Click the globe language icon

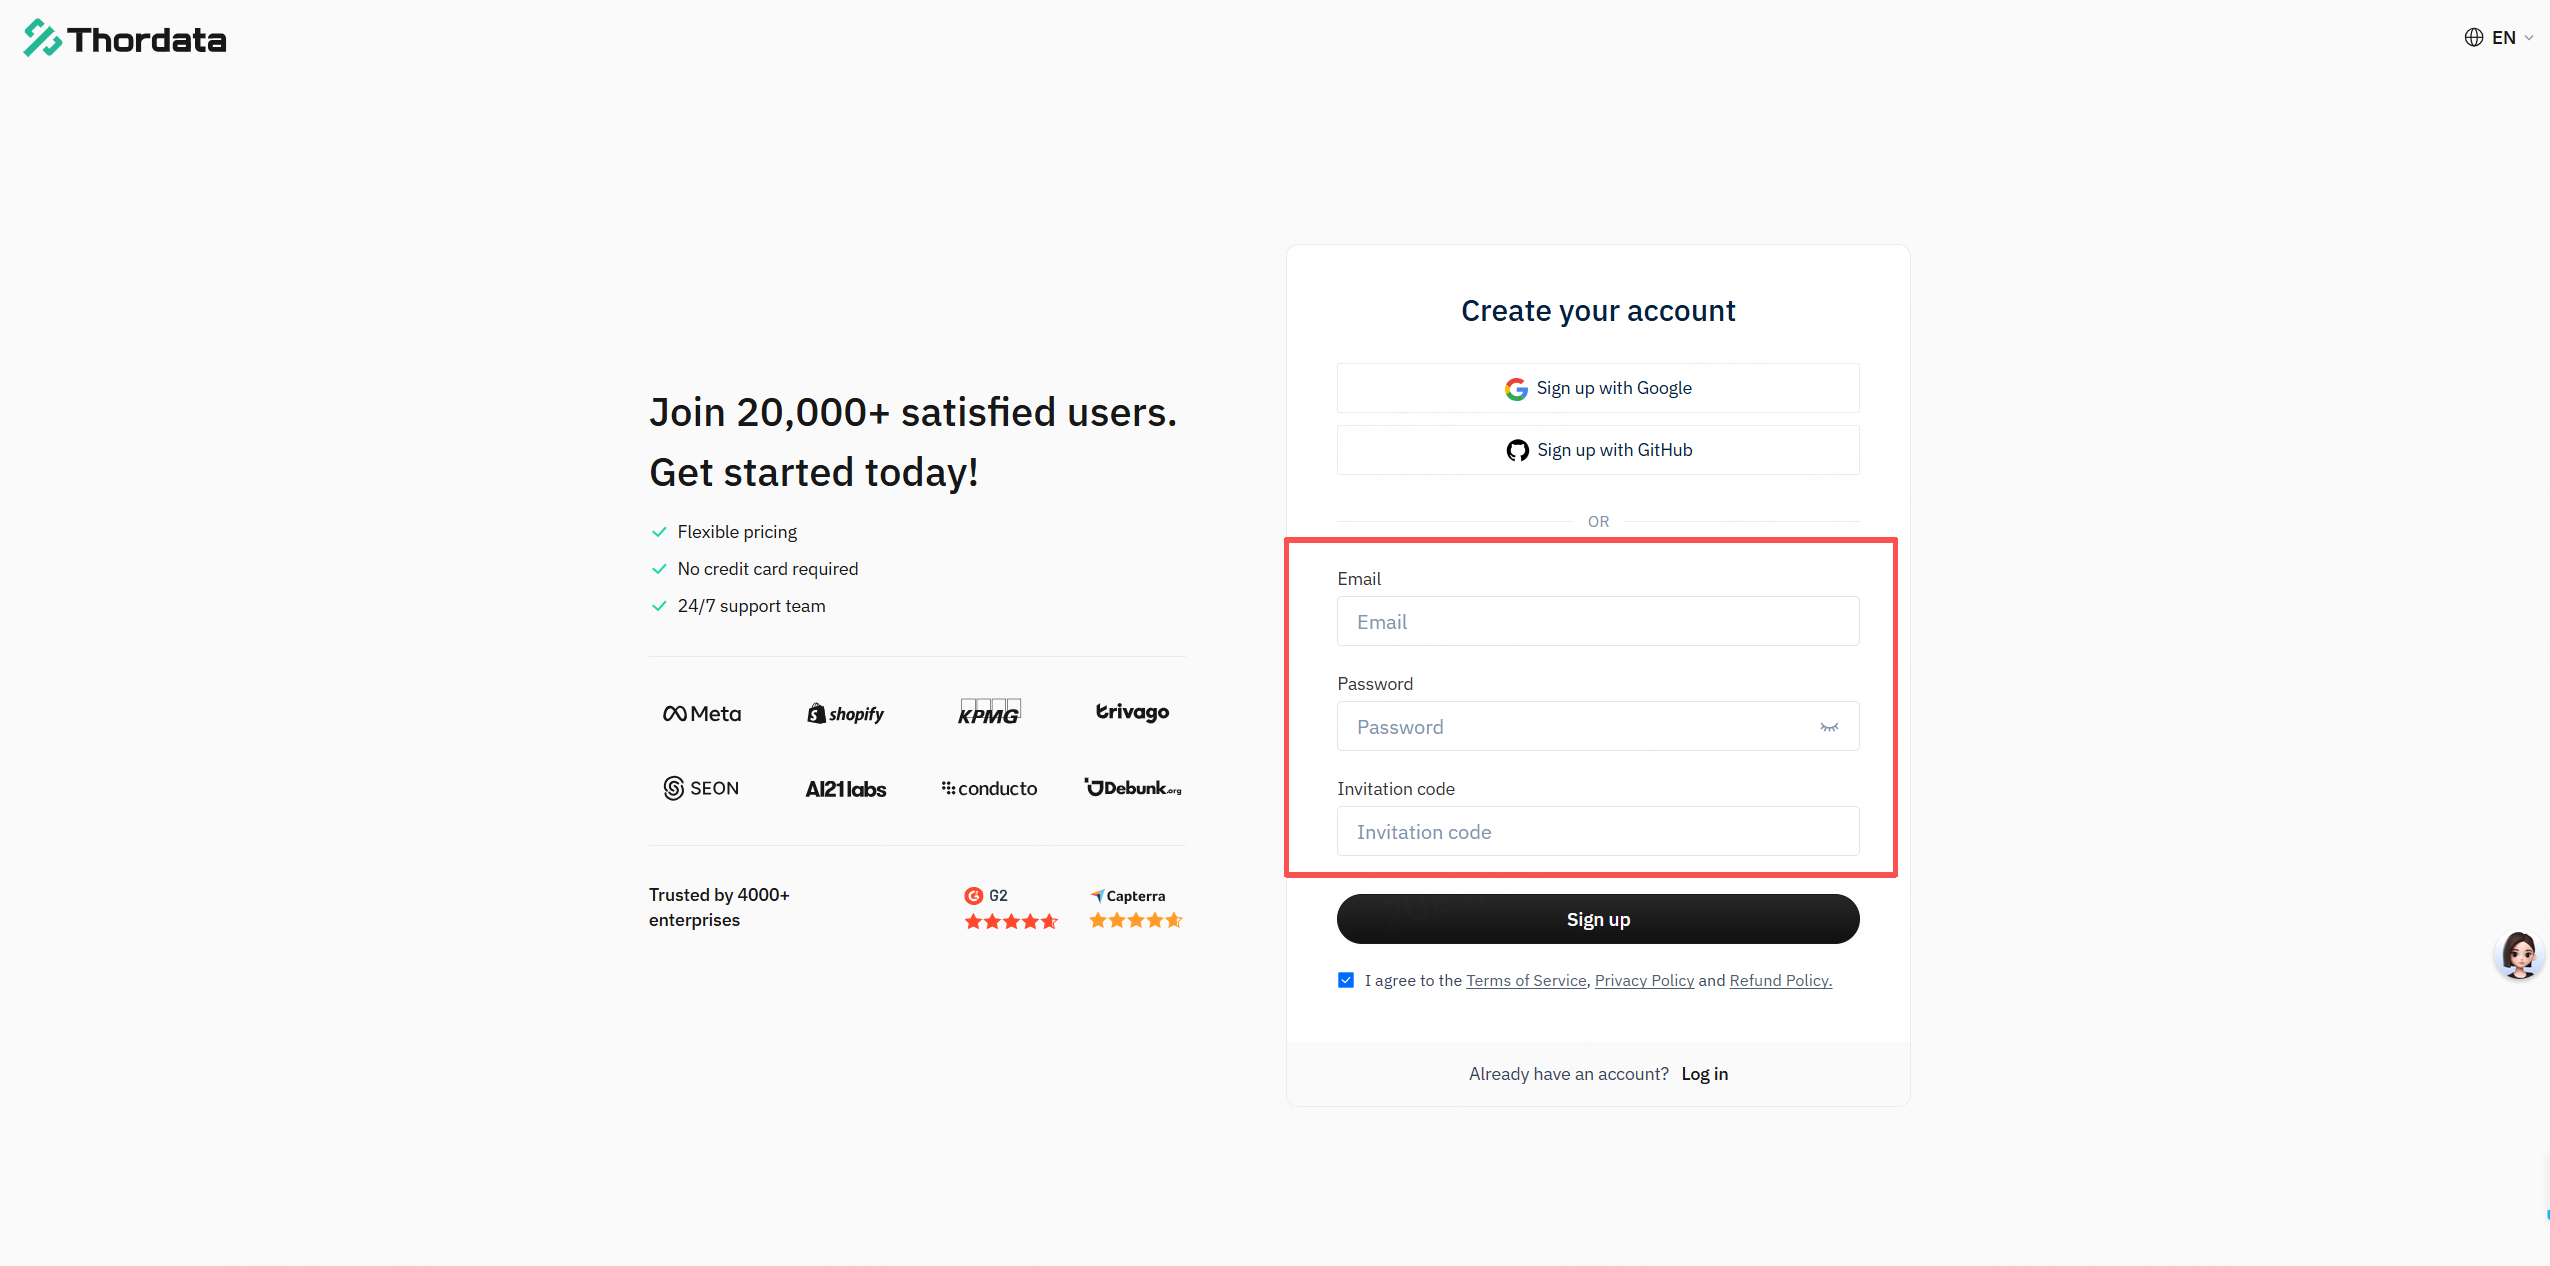2473,38
